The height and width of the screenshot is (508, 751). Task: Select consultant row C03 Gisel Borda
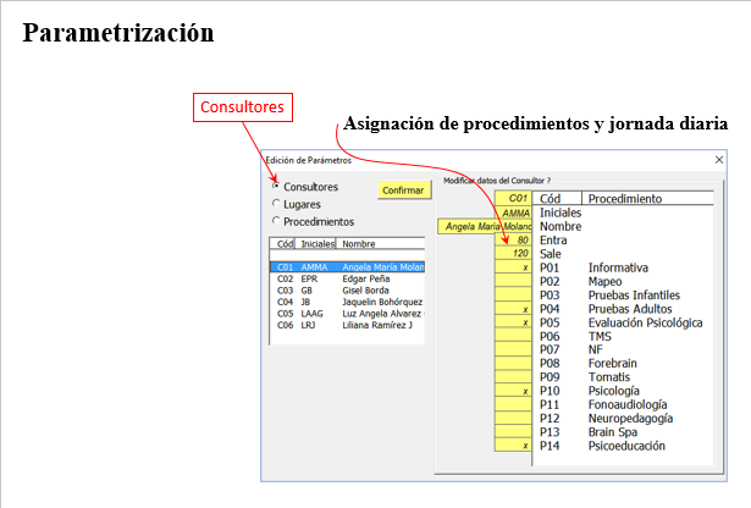(347, 290)
